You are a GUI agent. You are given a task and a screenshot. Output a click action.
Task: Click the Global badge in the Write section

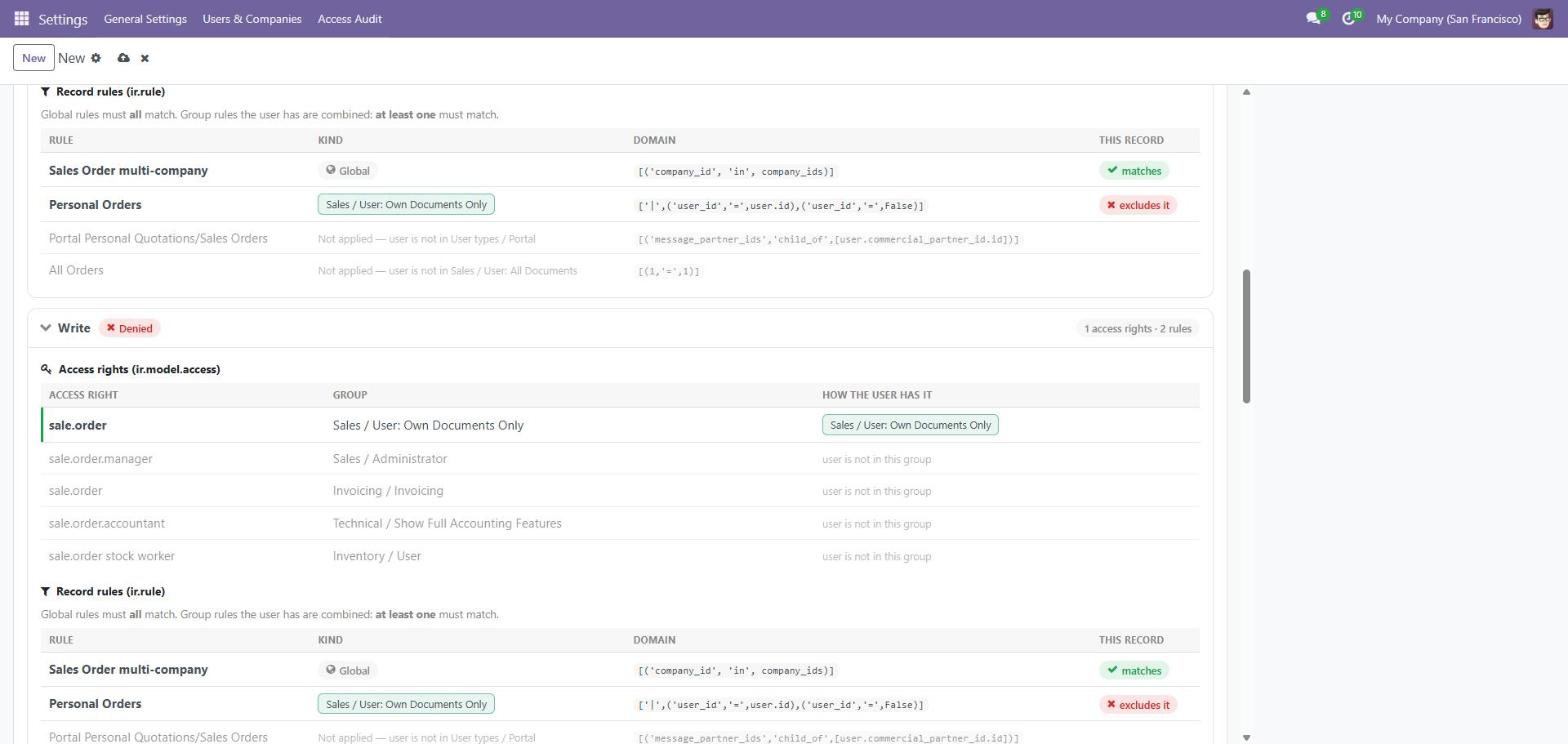(x=348, y=670)
